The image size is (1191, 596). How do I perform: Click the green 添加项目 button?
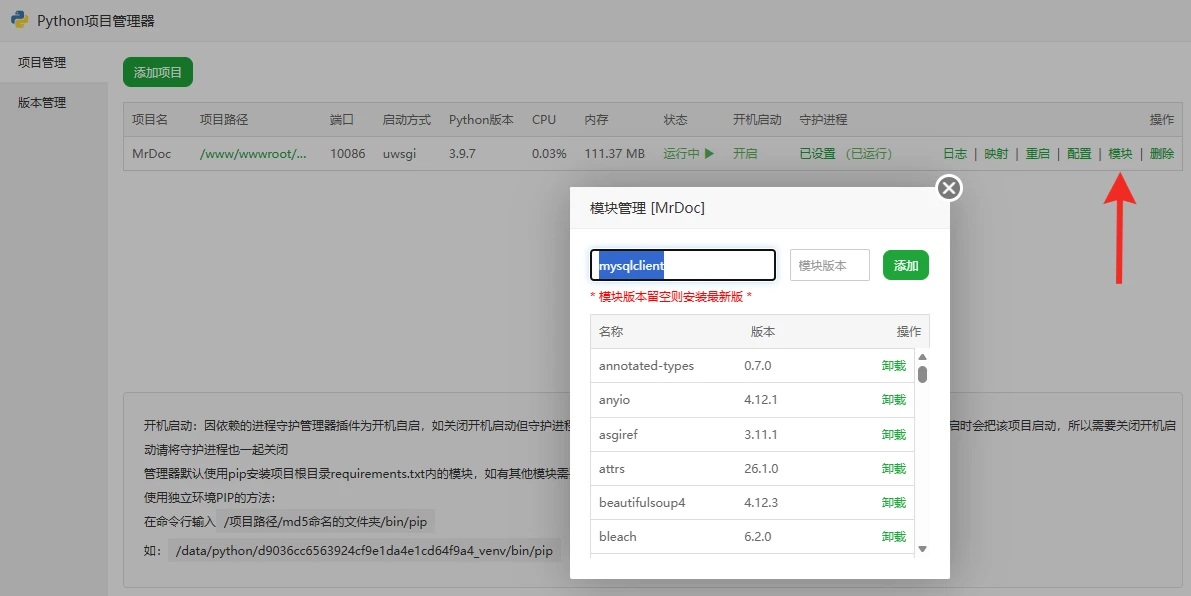tap(158, 72)
